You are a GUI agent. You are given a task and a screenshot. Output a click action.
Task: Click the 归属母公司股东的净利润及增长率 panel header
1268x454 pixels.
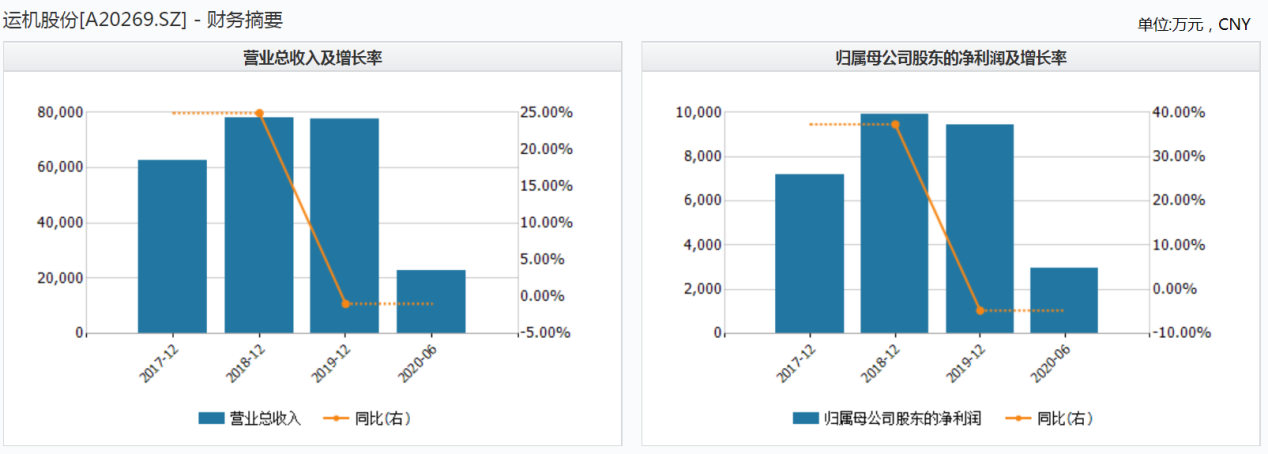click(x=951, y=58)
